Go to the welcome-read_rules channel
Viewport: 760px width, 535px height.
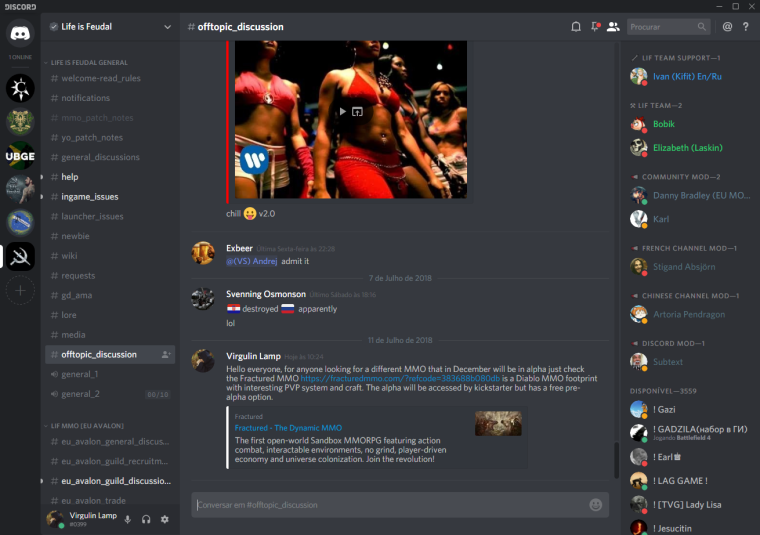pyautogui.click(x=110, y=78)
